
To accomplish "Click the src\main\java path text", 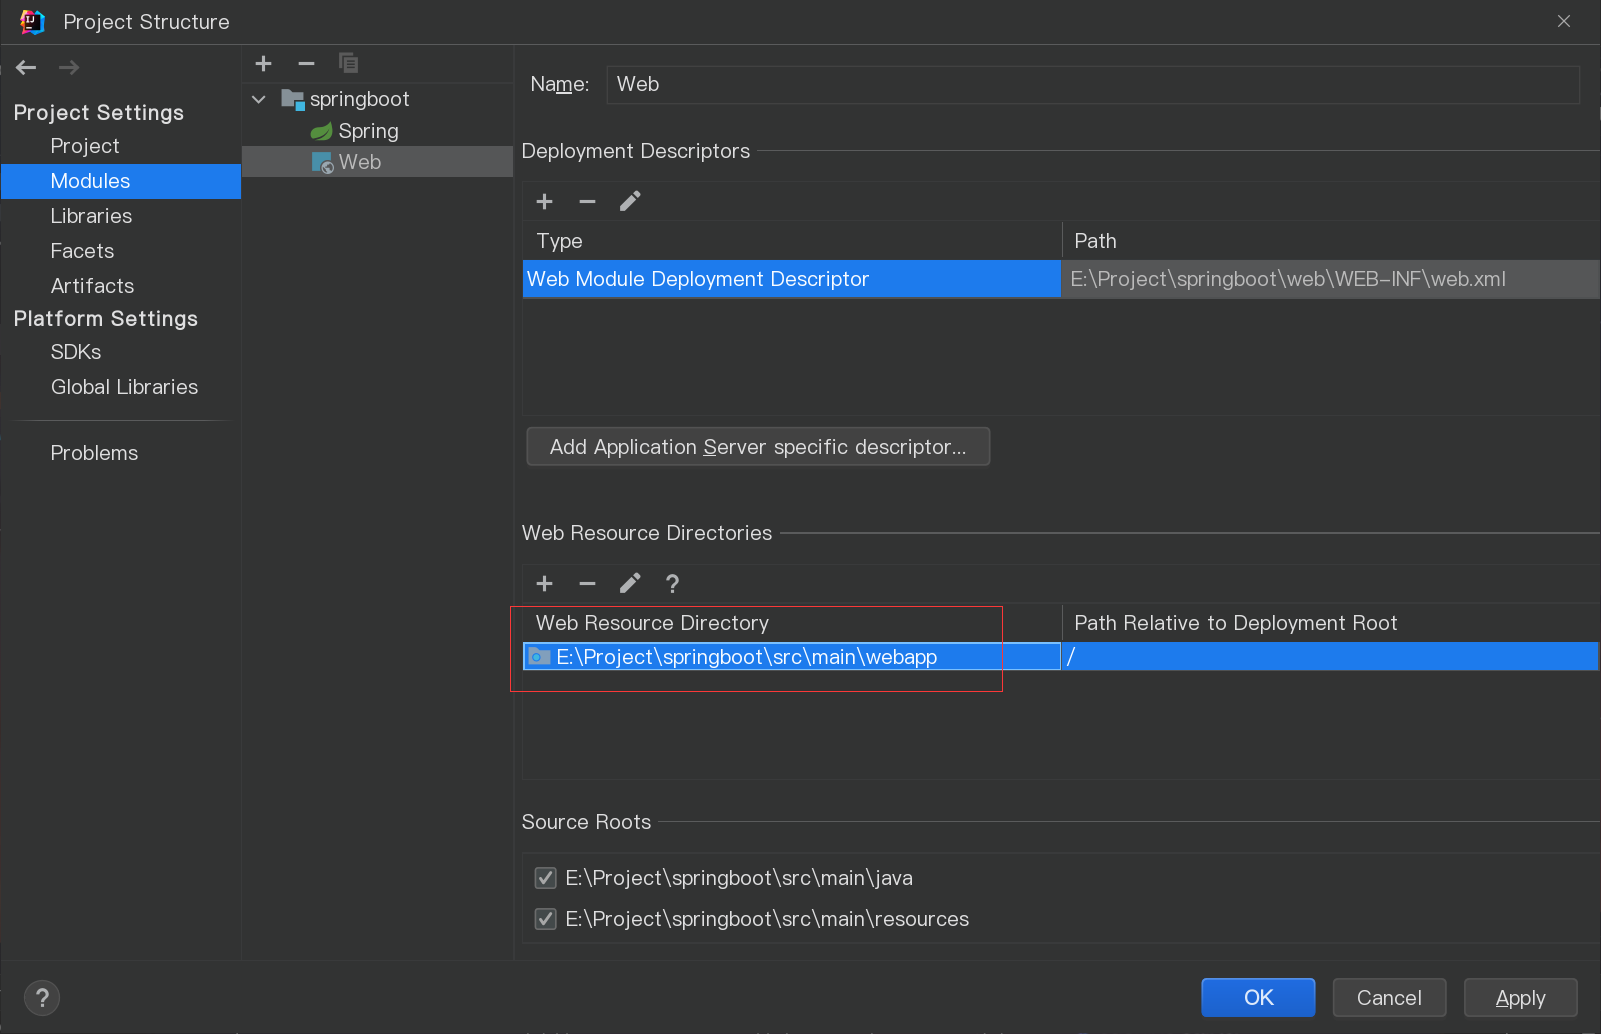I will [x=739, y=878].
